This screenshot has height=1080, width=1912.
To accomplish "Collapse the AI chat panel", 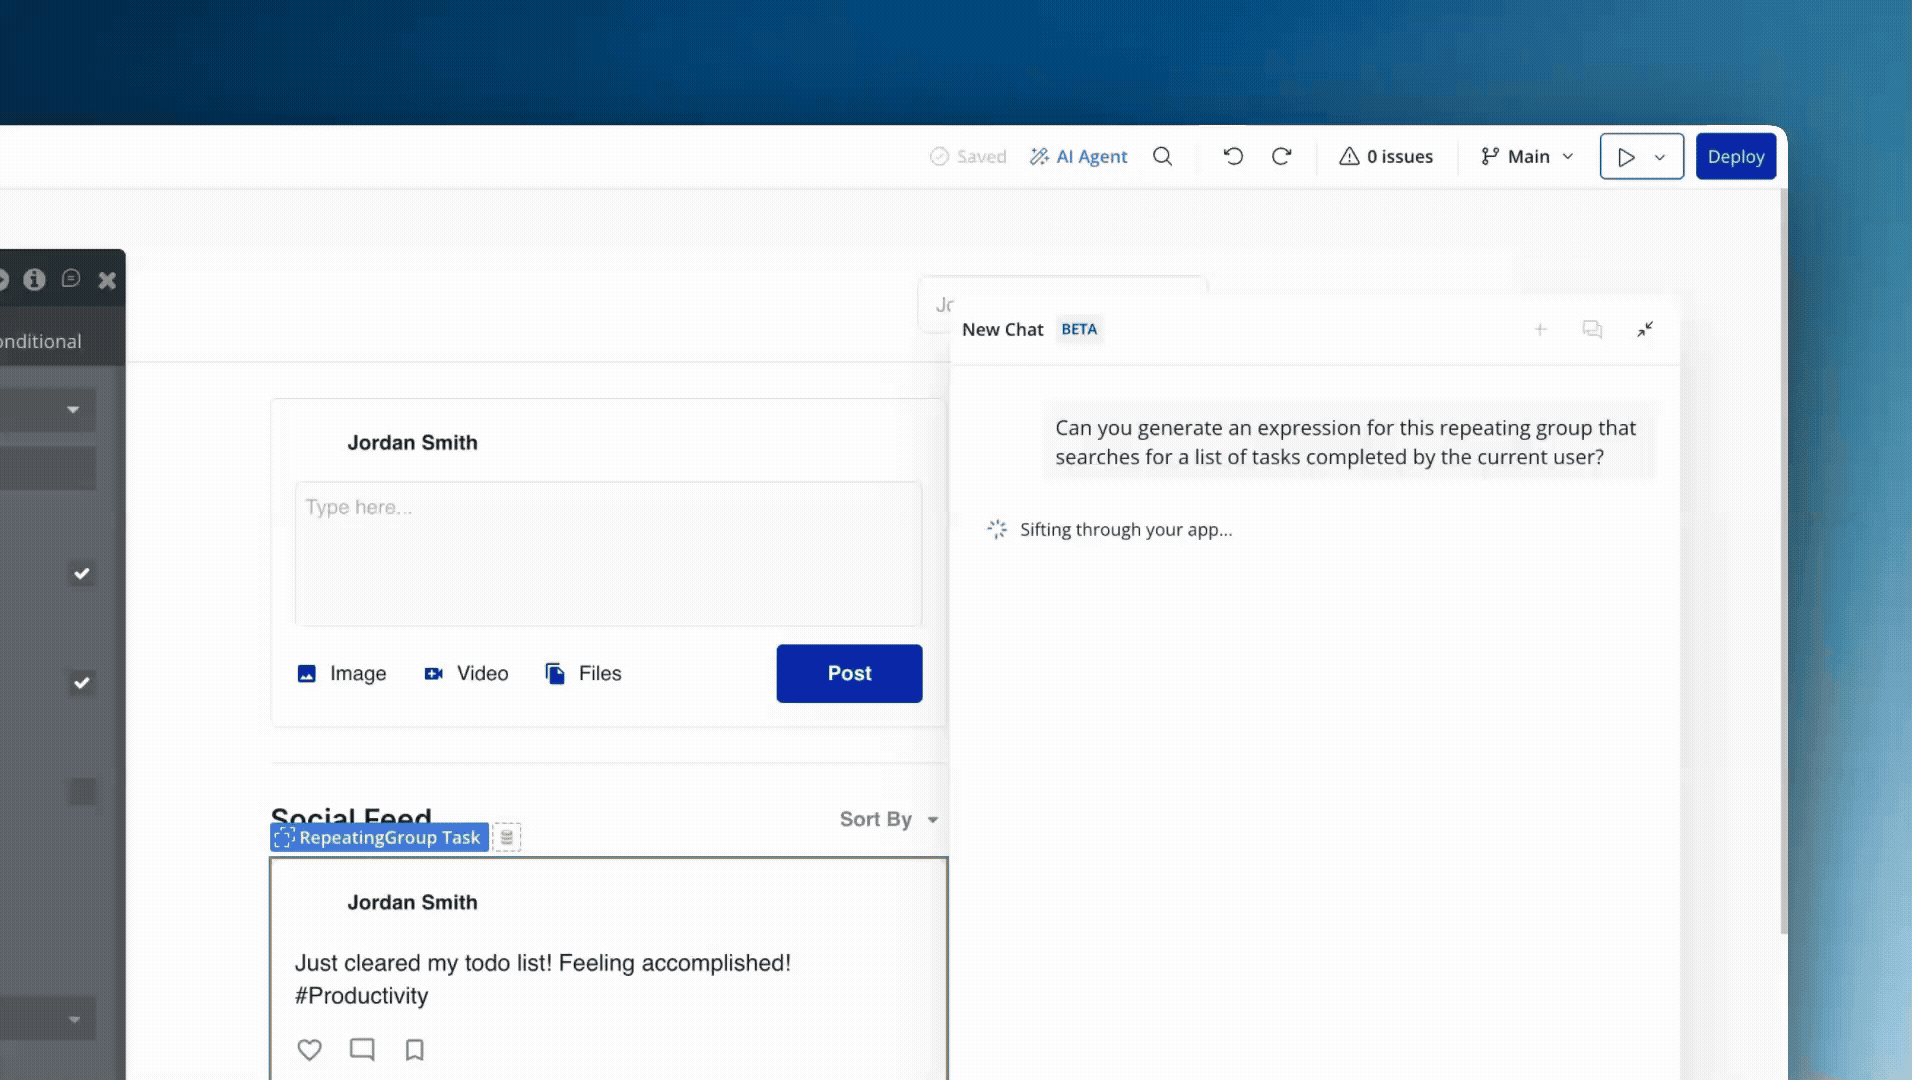I will click(1645, 329).
